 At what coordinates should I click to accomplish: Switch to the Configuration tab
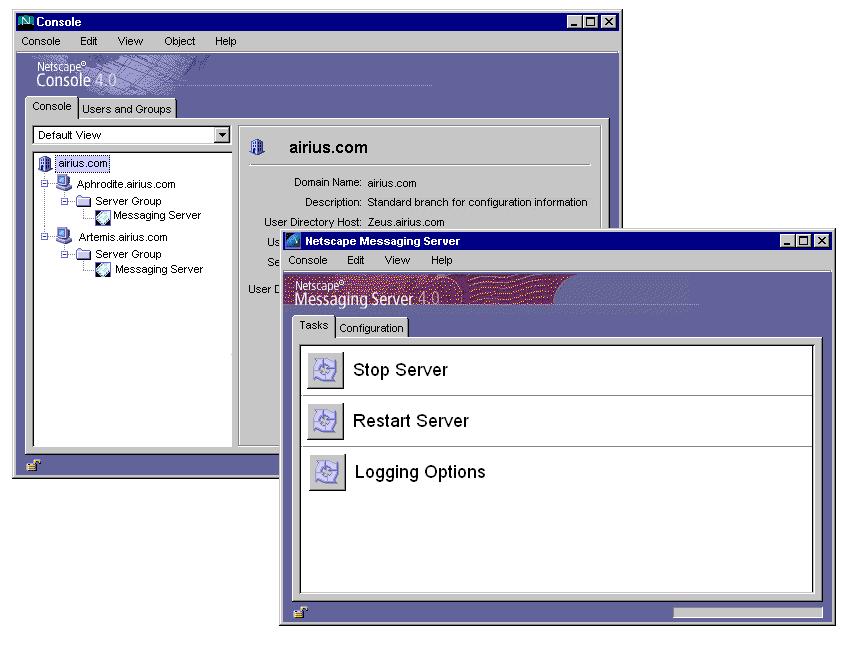[371, 328]
